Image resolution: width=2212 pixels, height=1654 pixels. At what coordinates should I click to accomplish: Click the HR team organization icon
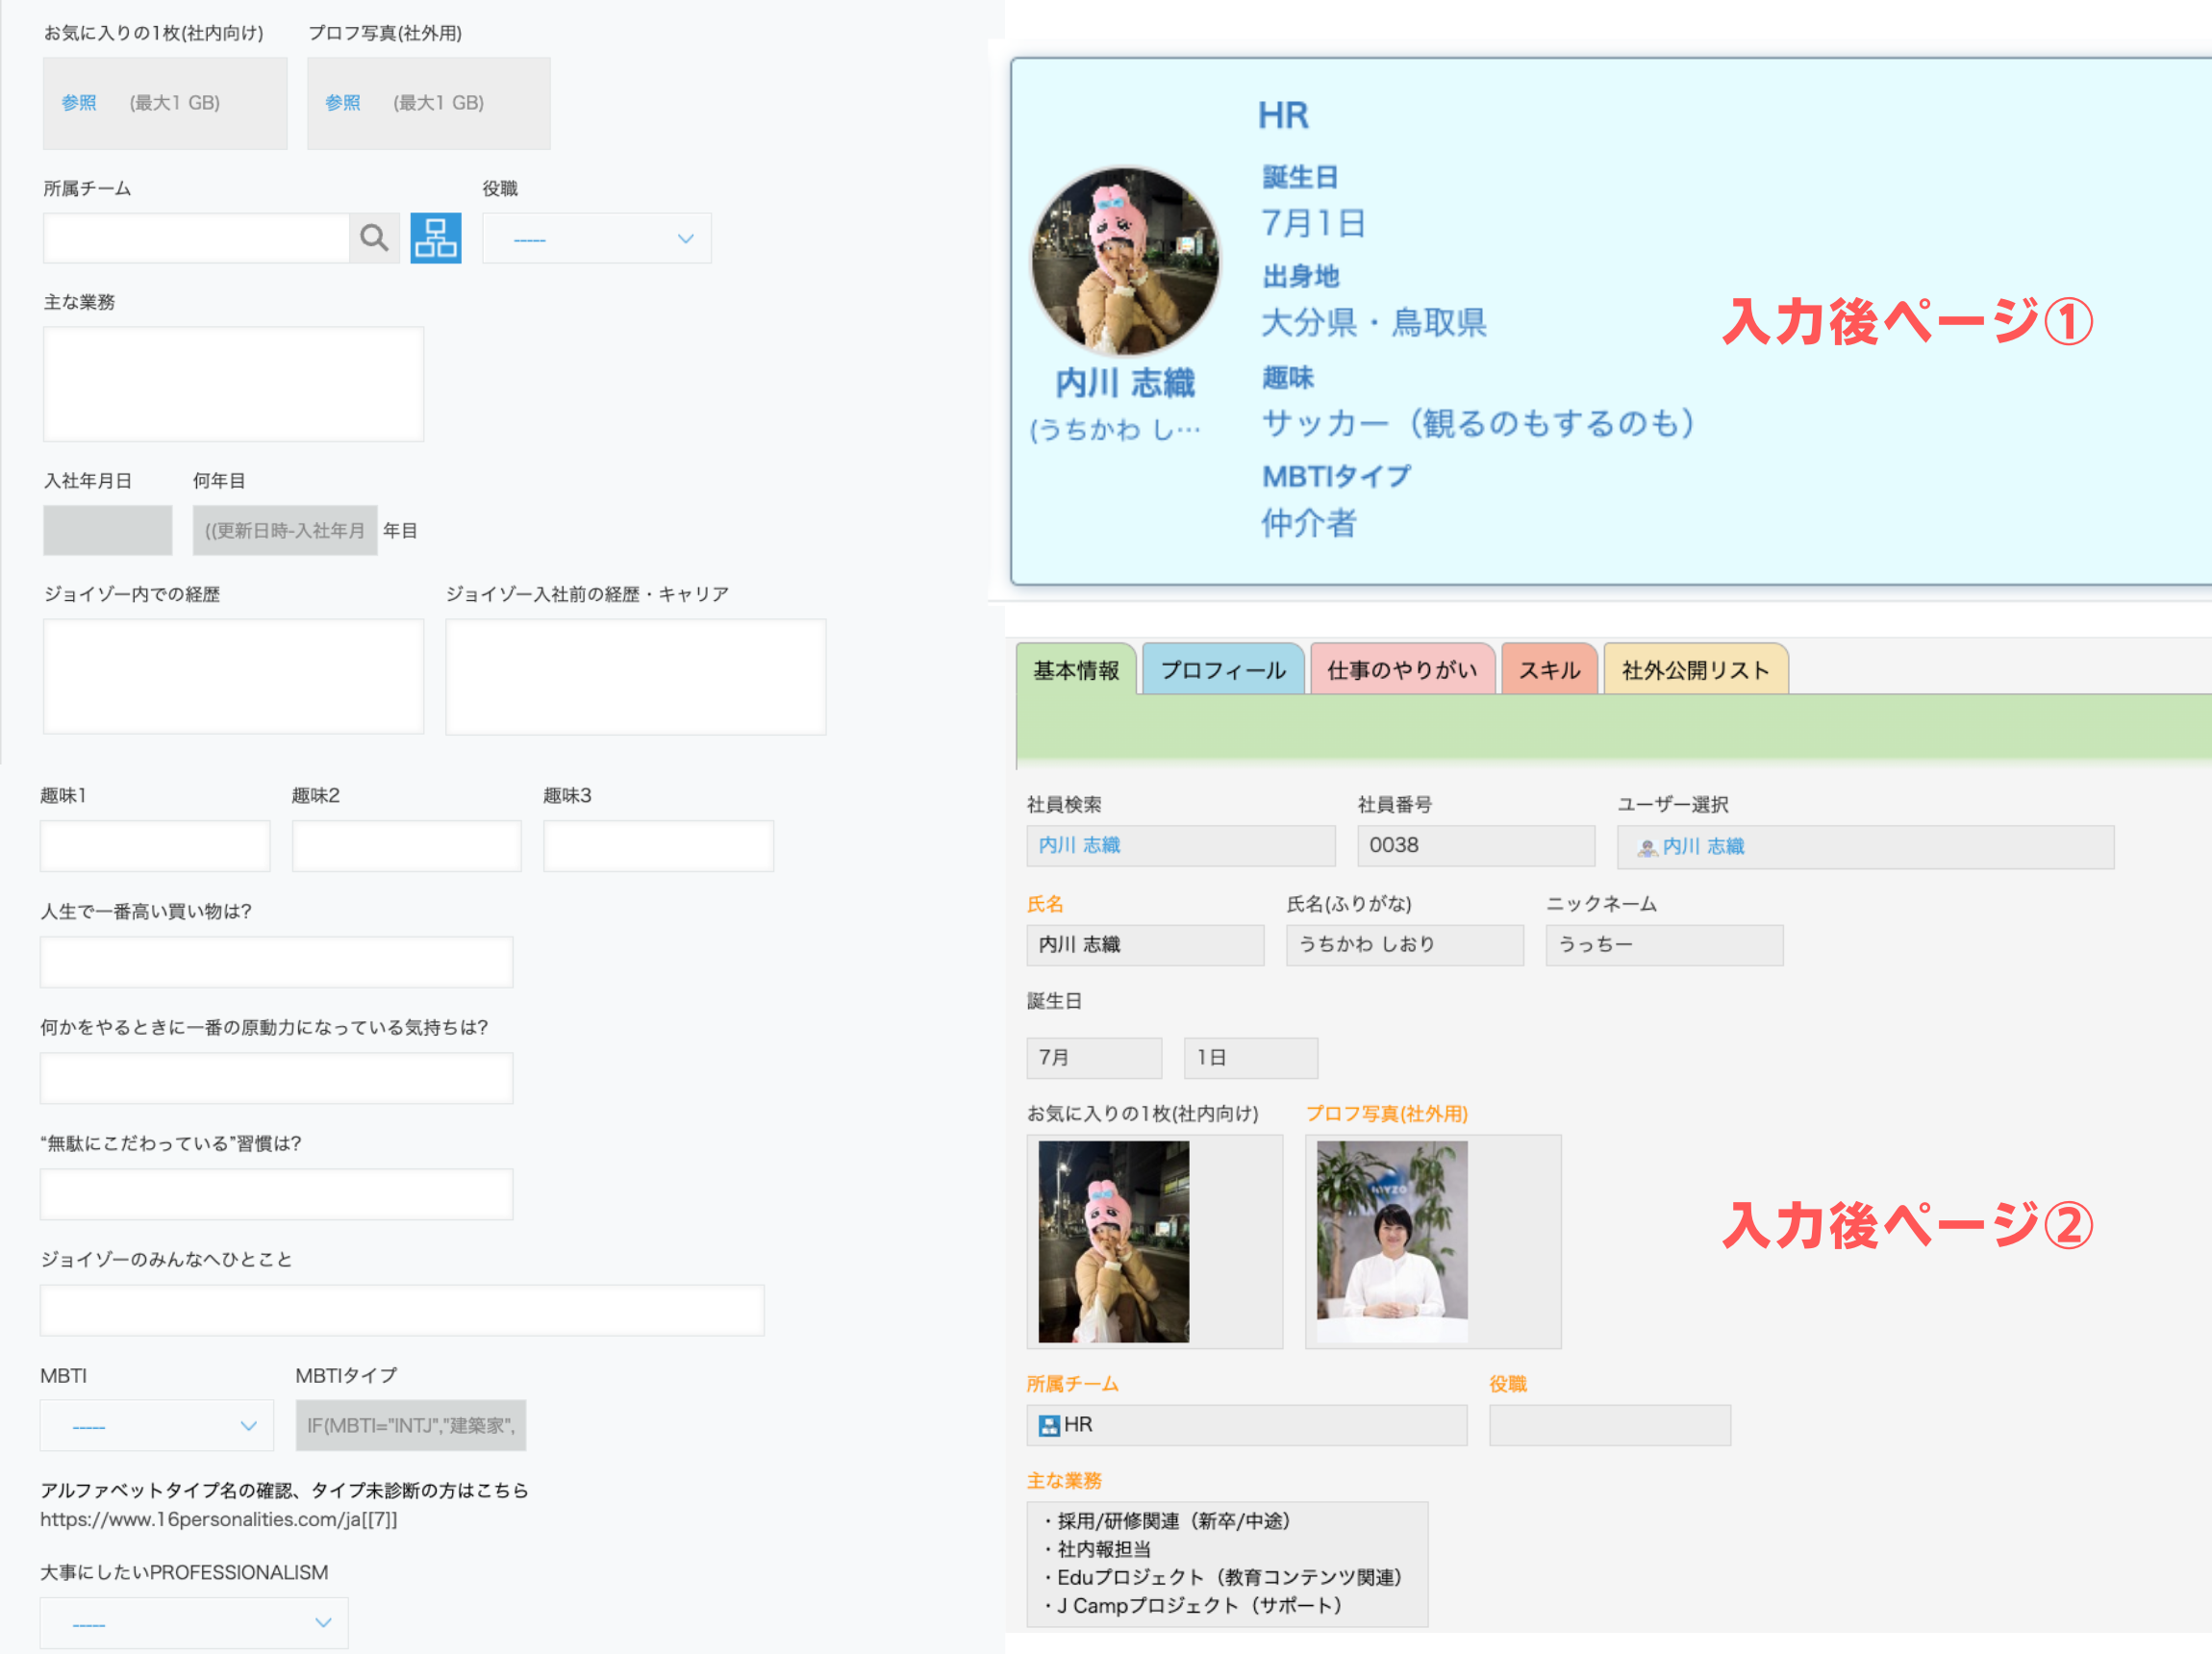click(1049, 1426)
